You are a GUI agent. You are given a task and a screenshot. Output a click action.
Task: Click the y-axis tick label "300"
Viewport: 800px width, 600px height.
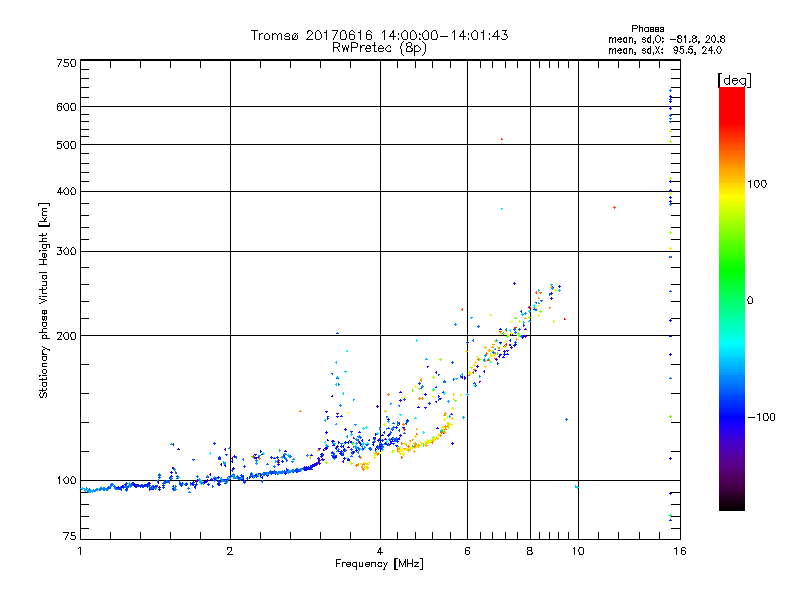point(67,251)
